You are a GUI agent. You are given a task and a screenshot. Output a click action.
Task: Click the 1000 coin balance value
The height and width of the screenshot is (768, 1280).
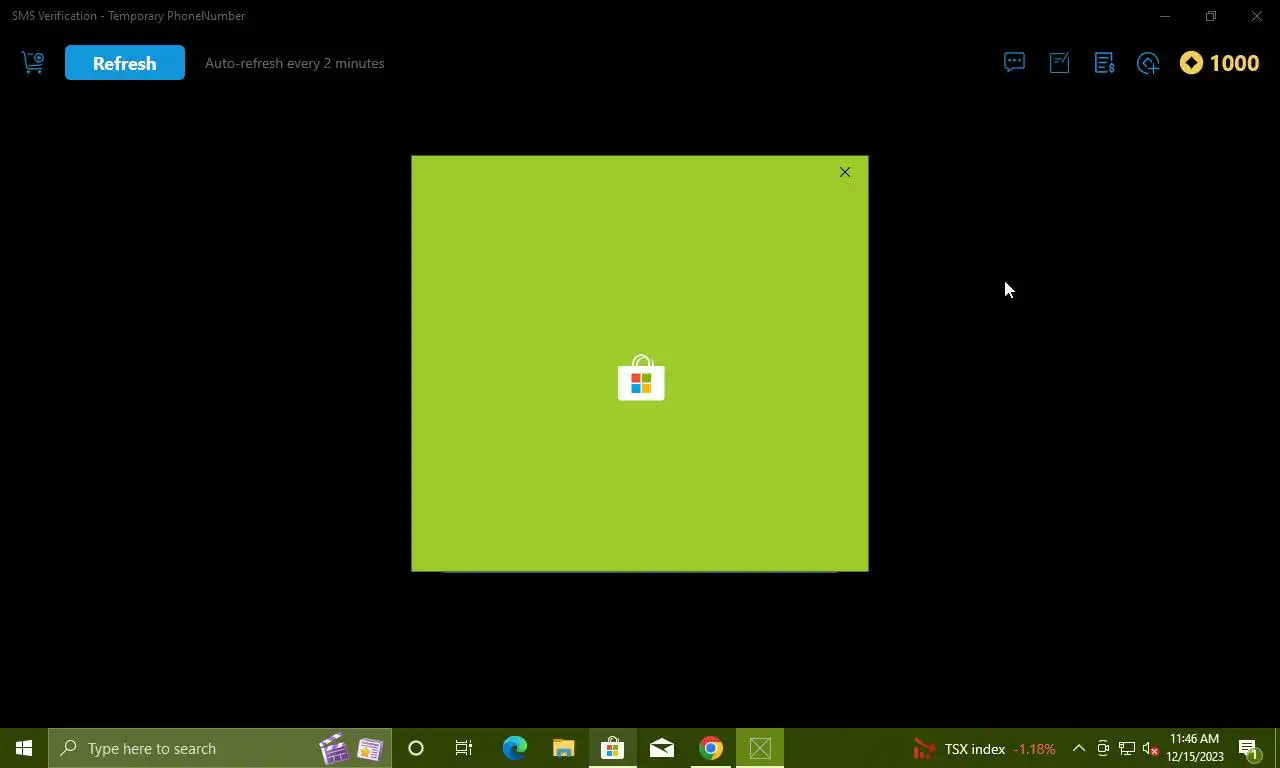(x=1234, y=63)
